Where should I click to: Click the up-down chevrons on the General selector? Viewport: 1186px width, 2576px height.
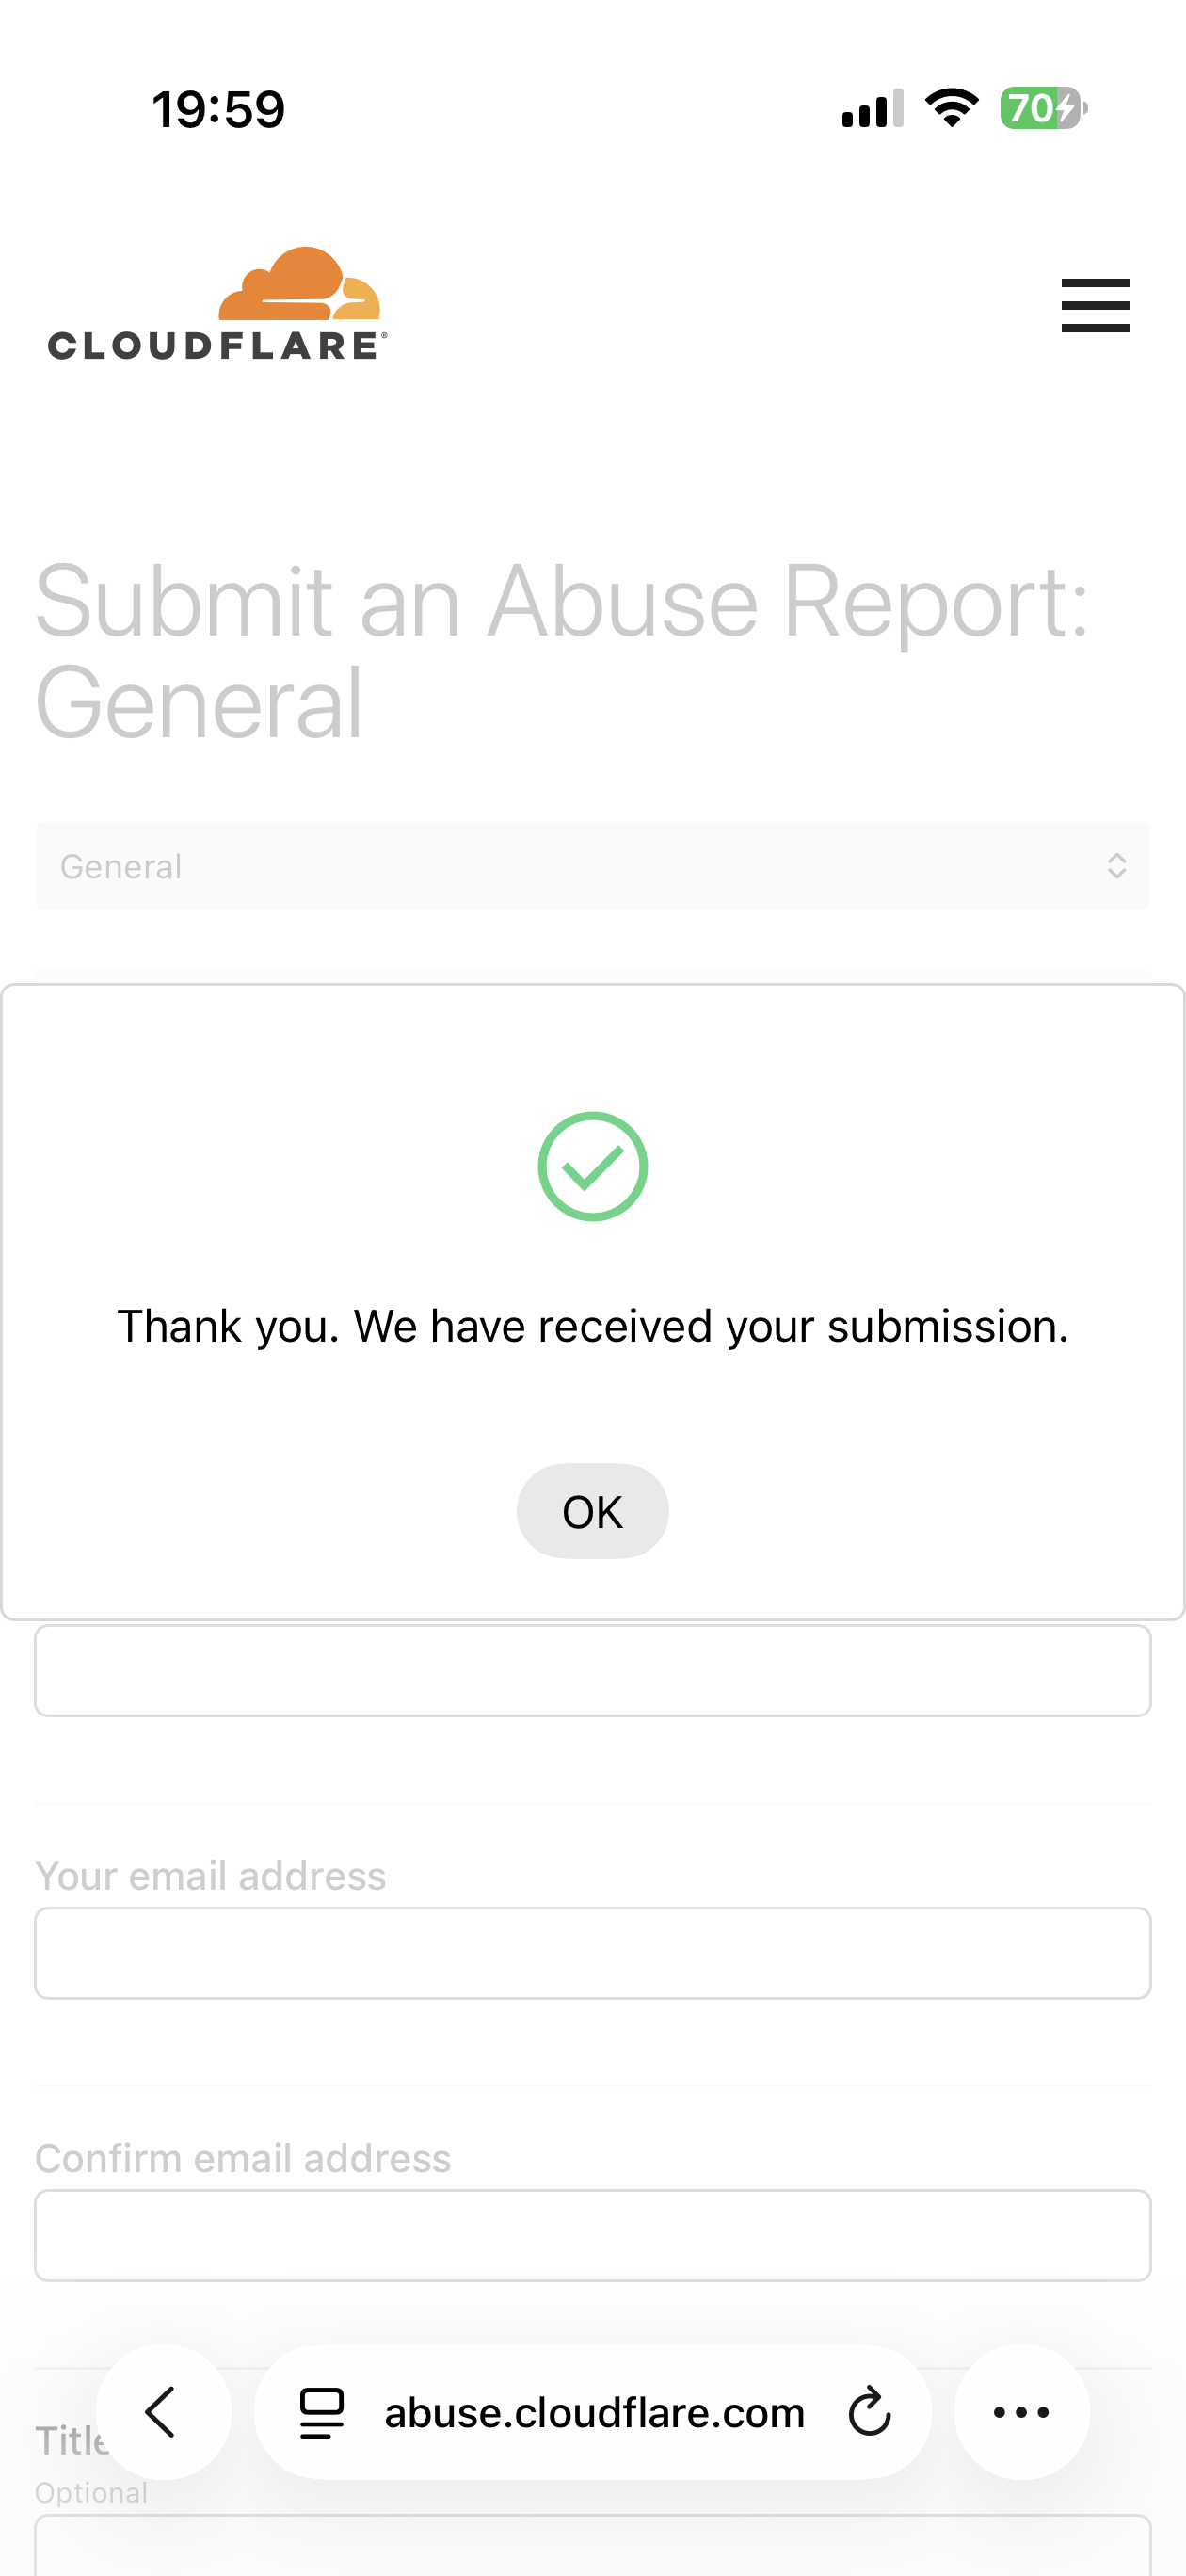(x=1116, y=866)
